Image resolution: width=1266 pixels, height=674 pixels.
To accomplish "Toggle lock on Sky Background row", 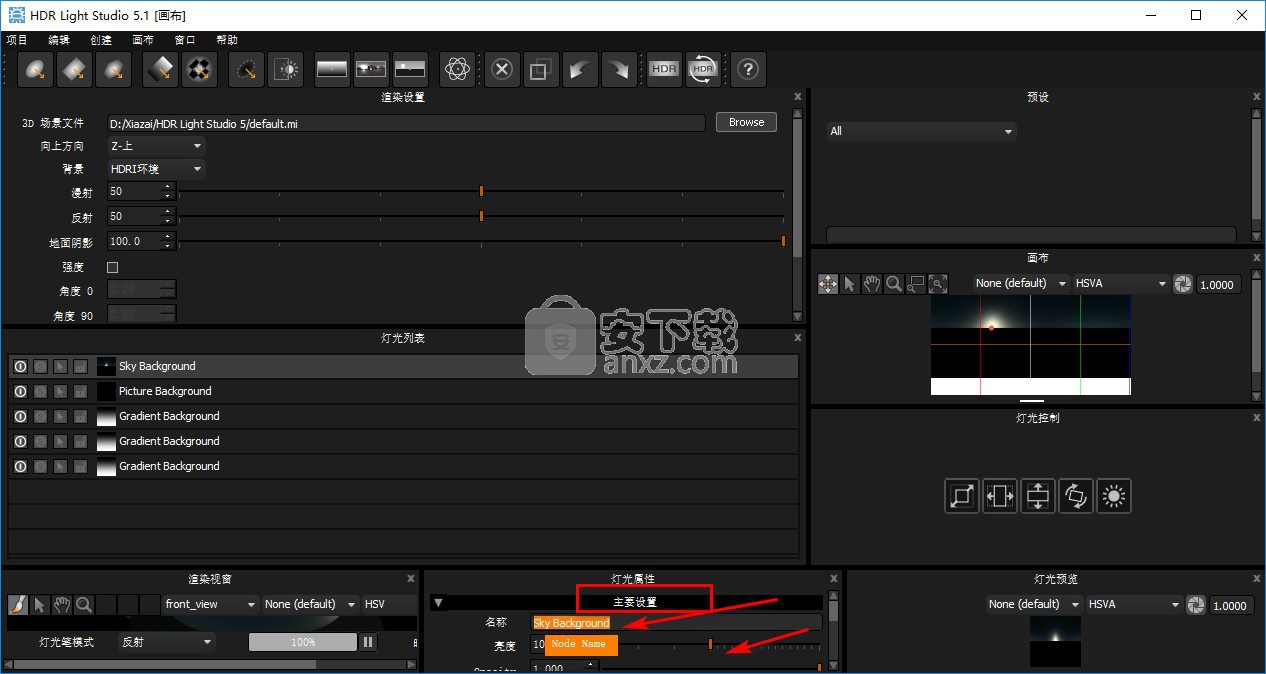I will pos(80,366).
